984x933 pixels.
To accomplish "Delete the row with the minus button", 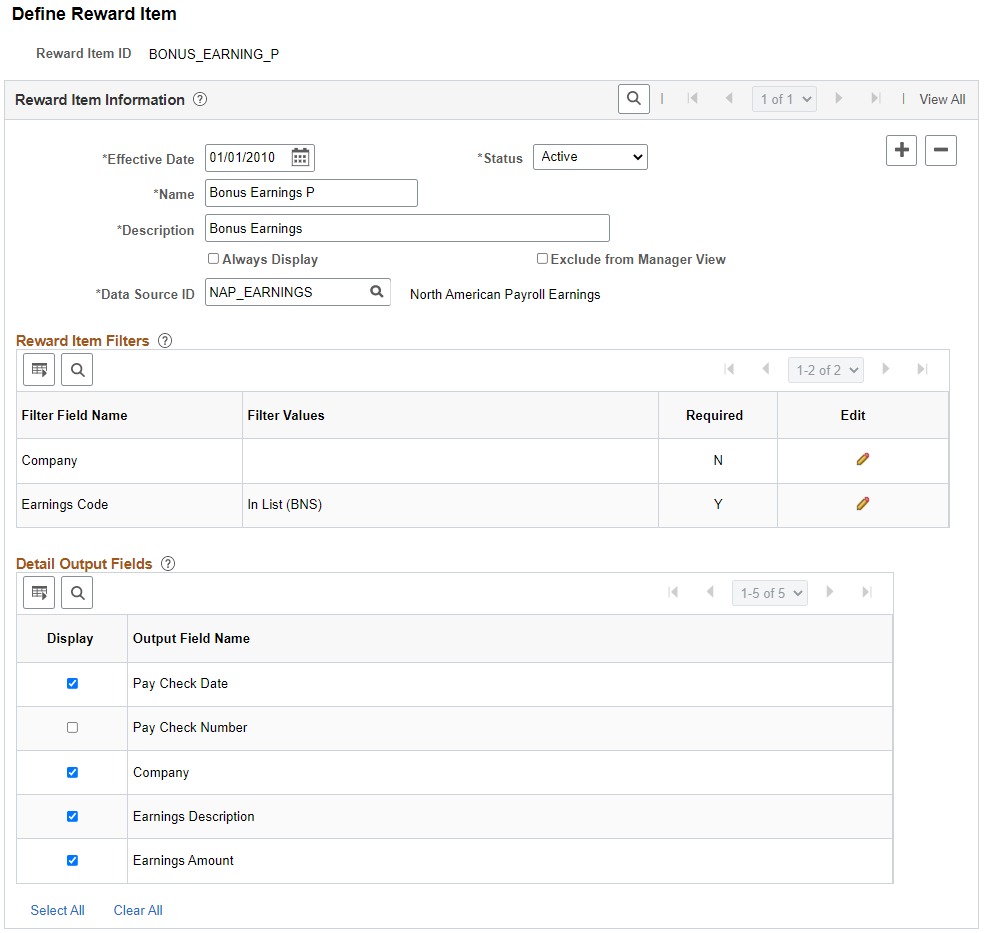I will click(x=941, y=150).
